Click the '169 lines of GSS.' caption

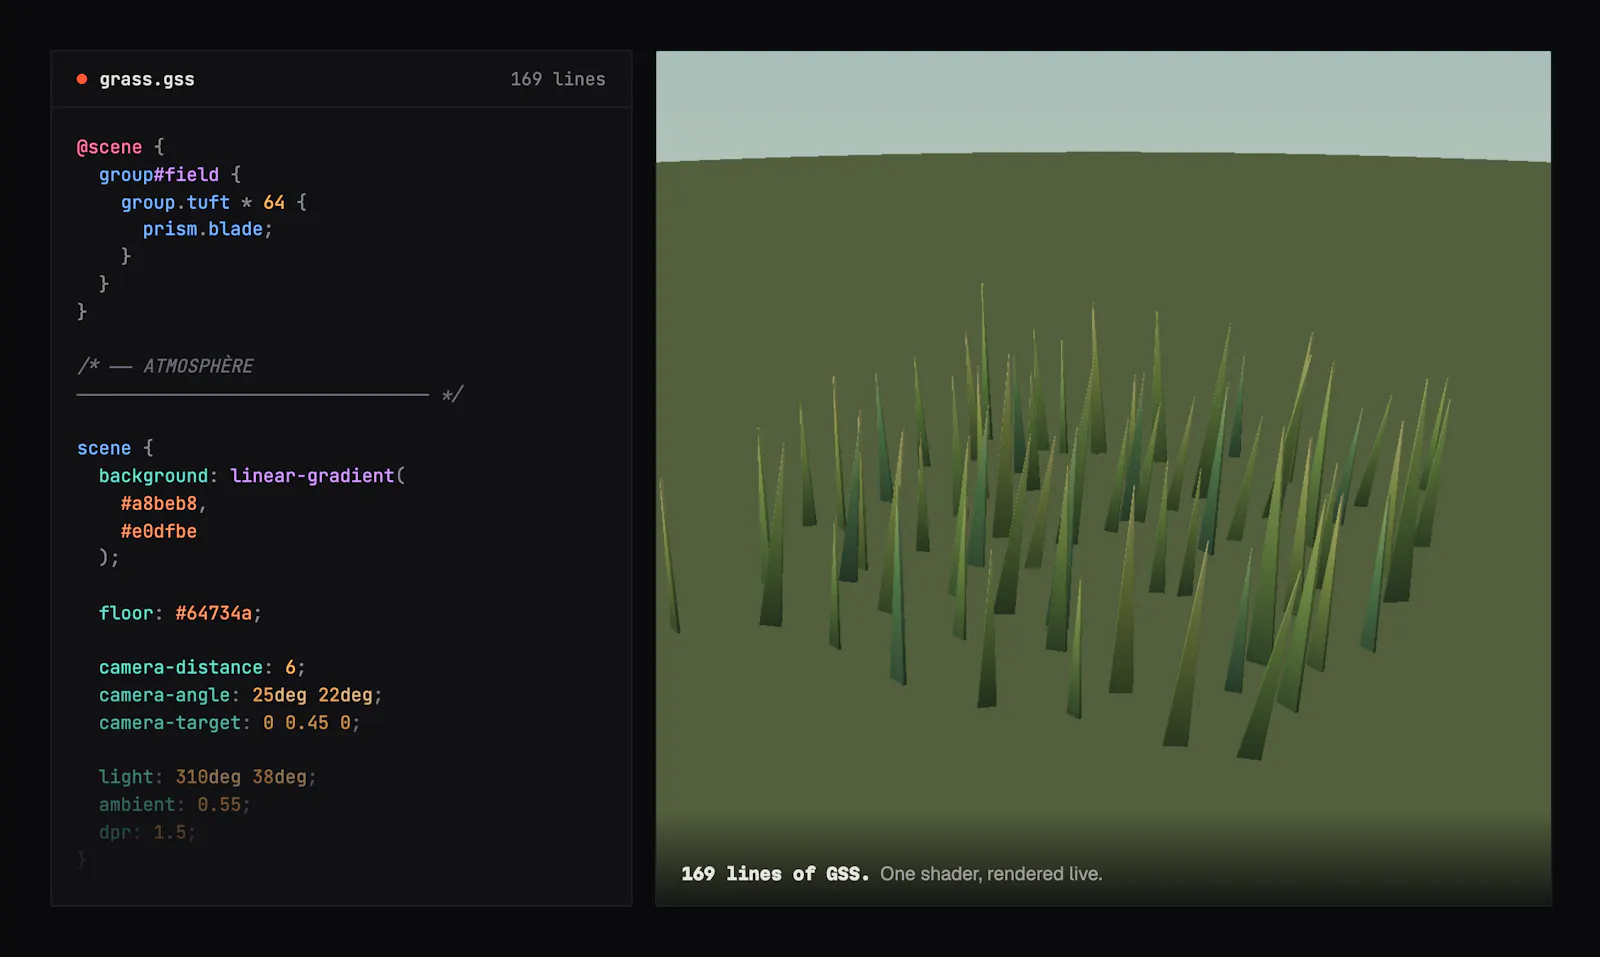click(775, 874)
